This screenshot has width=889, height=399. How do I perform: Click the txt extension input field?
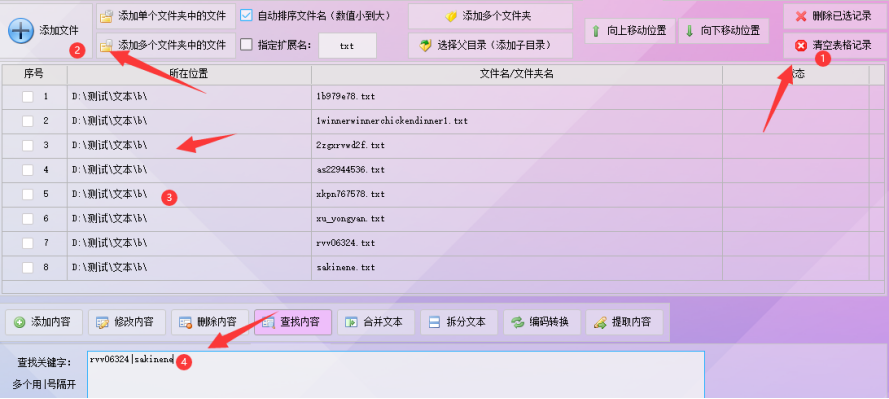[x=348, y=45]
